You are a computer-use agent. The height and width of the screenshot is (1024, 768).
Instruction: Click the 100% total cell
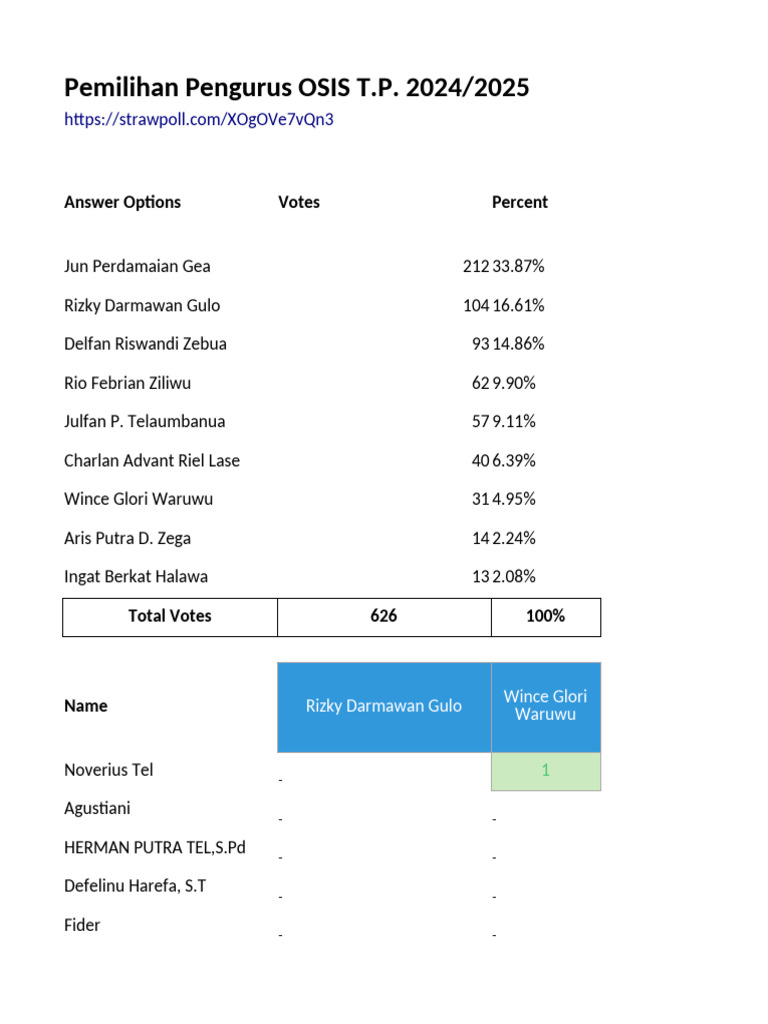(x=545, y=617)
